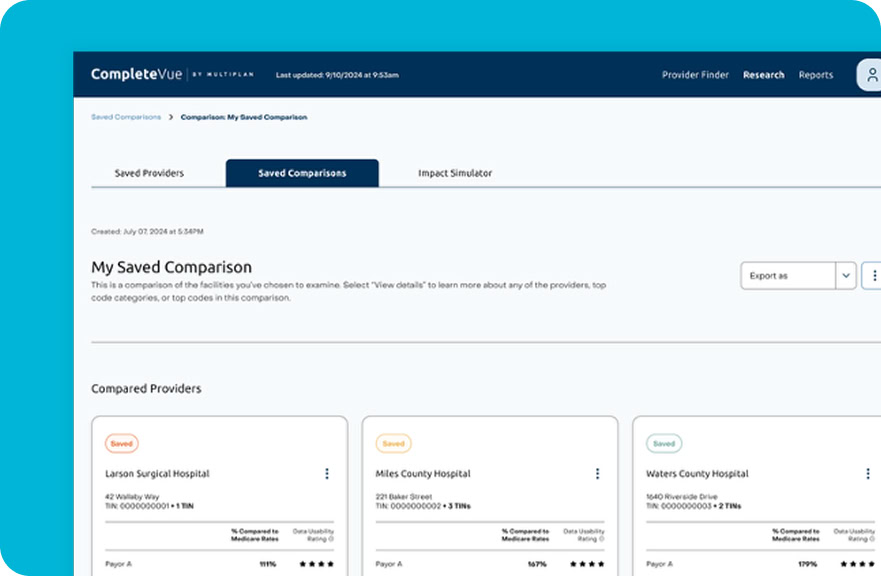This screenshot has width=881, height=576.
Task: Switch to the Saved Providers tab
Action: coord(149,173)
